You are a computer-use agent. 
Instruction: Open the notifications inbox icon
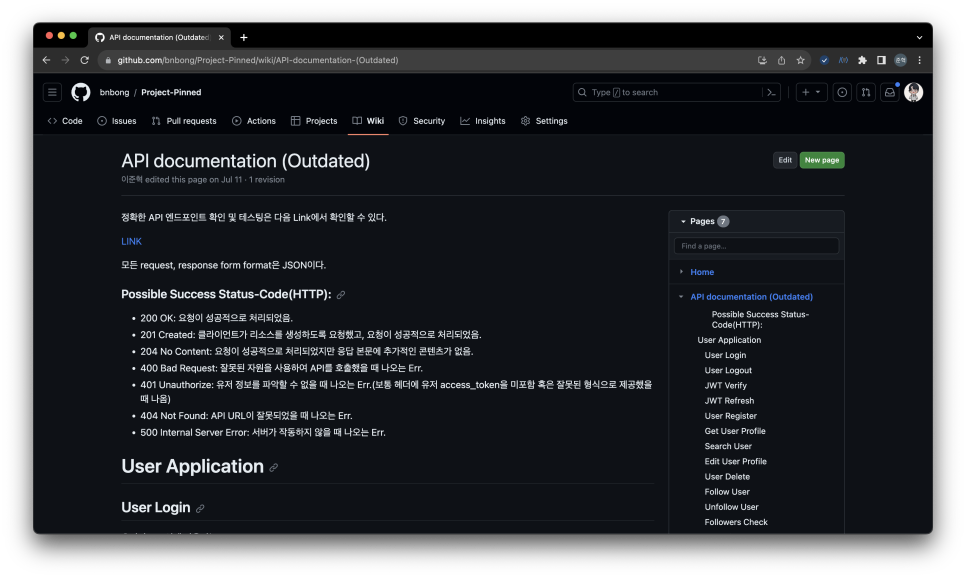point(890,92)
